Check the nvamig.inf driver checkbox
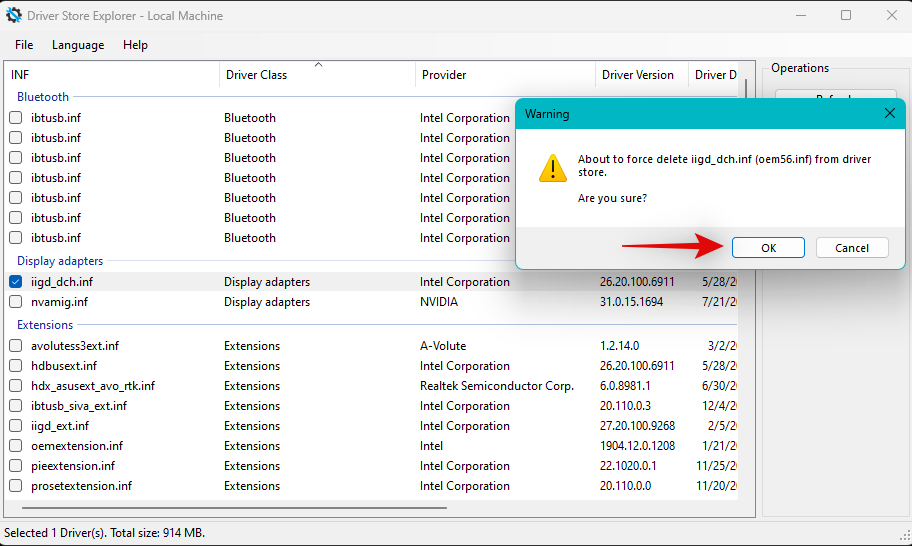The height and width of the screenshot is (546, 912). (16, 302)
